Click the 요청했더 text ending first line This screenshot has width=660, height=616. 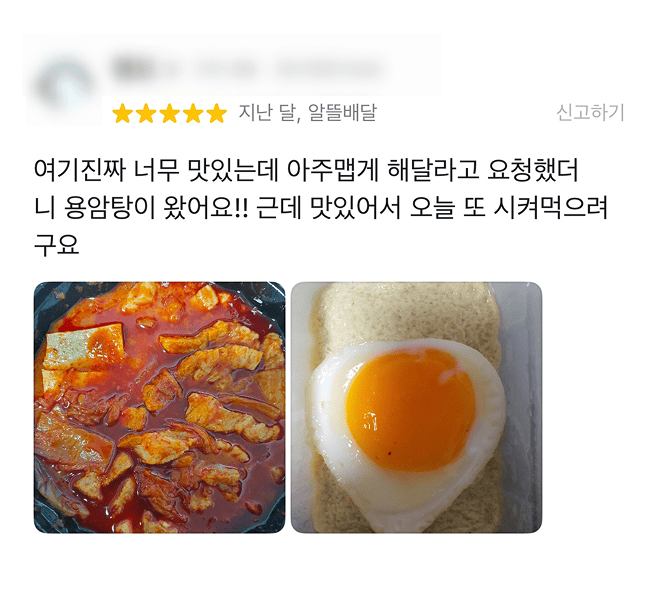[532, 170]
